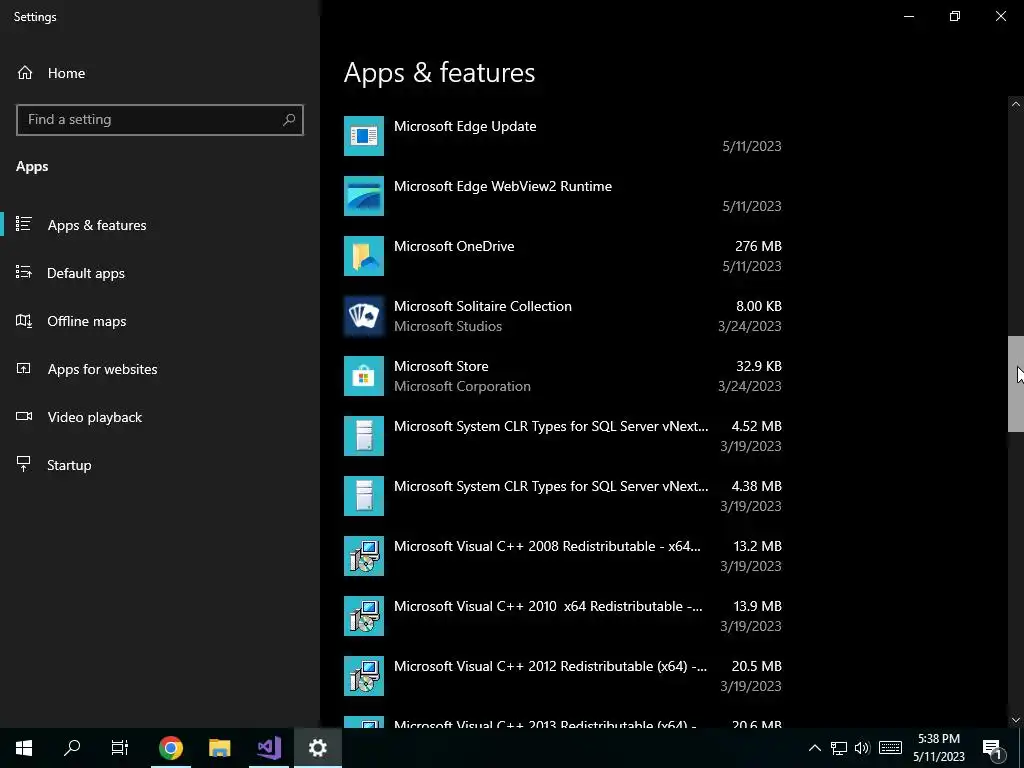Screen dimensions: 1024x768
Task: Click the Microsoft Edge Update app icon
Action: 364,136
